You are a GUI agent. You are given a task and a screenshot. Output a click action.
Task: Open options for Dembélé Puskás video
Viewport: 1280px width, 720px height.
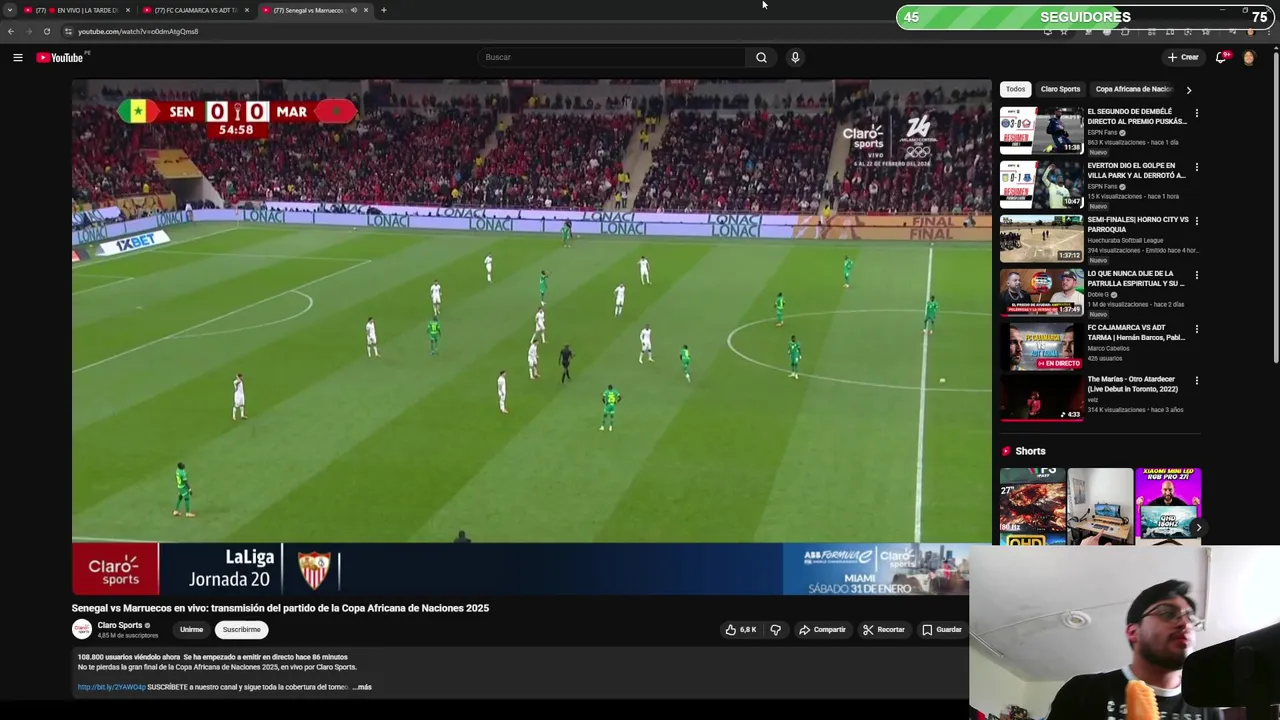[1196, 113]
